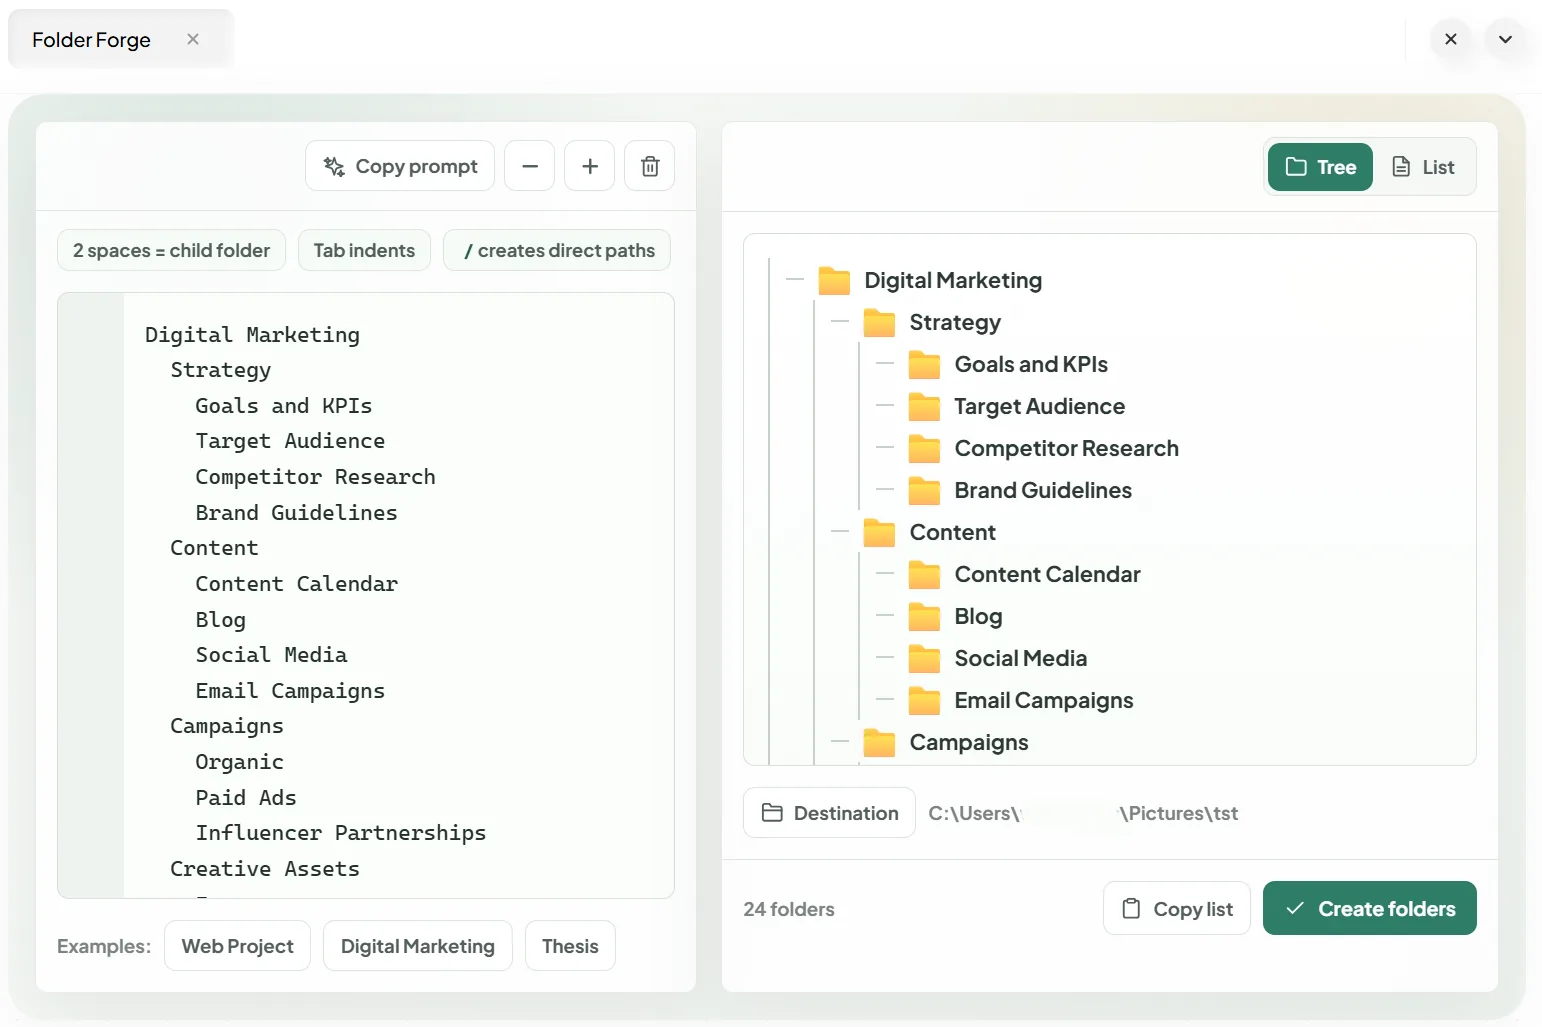Click the Content Calendar folder icon
Viewport: 1542px width, 1027px height.
(x=924, y=575)
